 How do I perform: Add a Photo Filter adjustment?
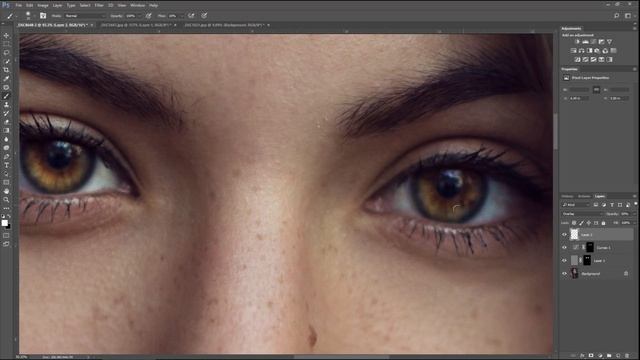pyautogui.click(x=597, y=51)
